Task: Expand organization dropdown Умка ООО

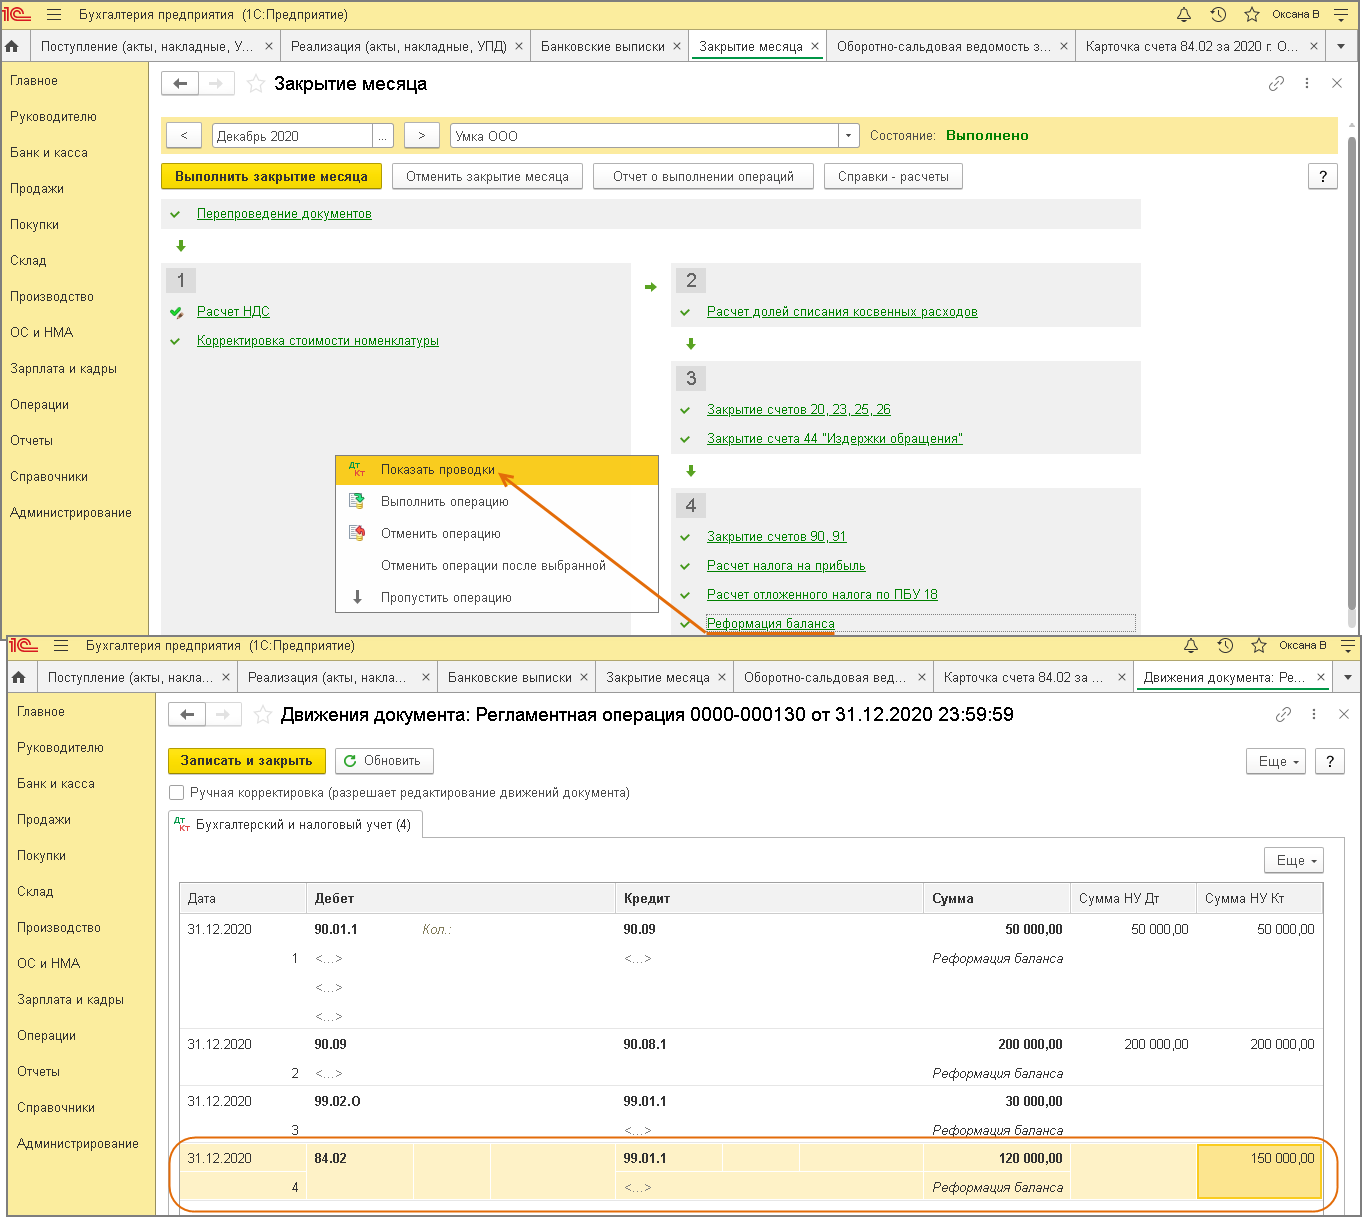Action: (848, 136)
